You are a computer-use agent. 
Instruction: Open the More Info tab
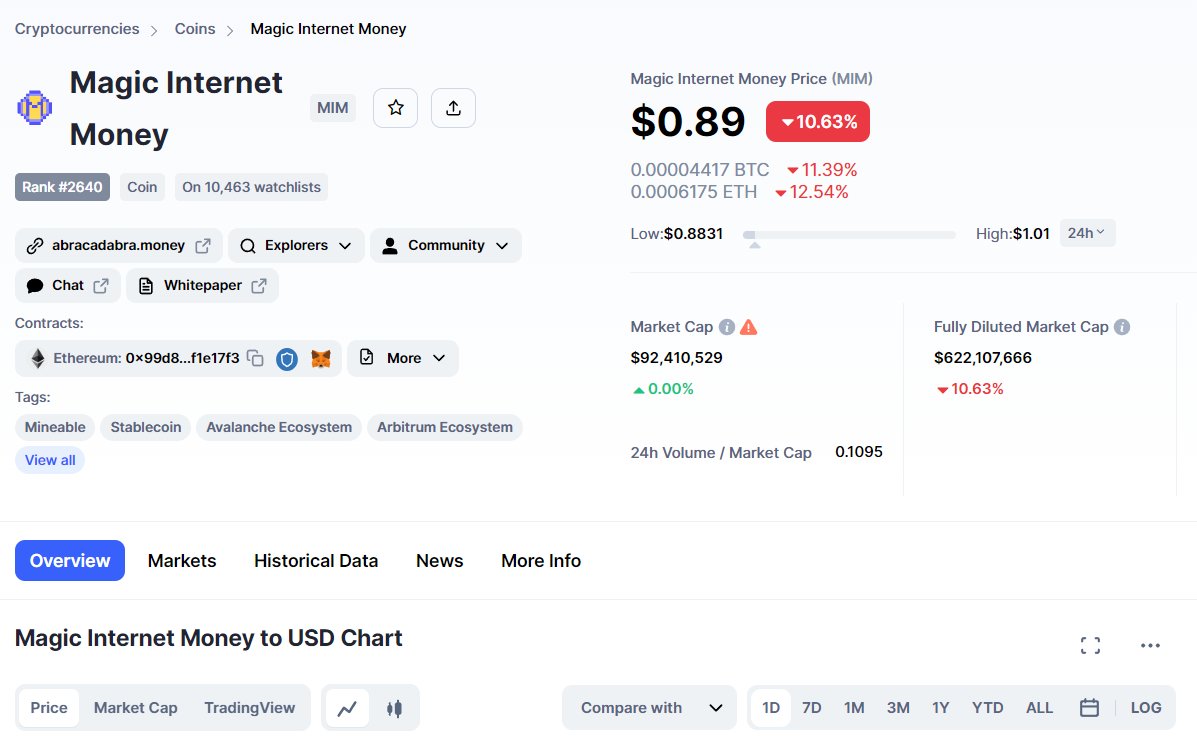pyautogui.click(x=541, y=560)
